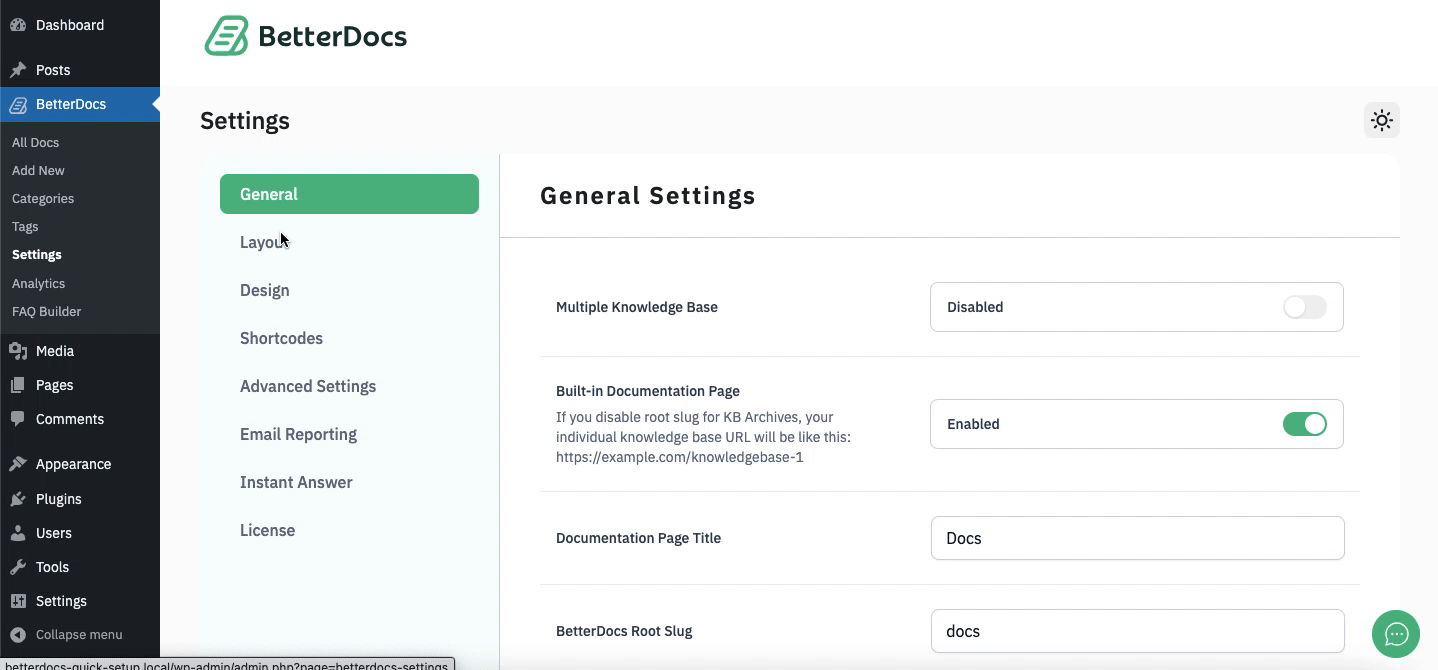Viewport: 1438px width, 670px height.
Task: Select the Posts pushpin icon
Action: [x=20, y=70]
